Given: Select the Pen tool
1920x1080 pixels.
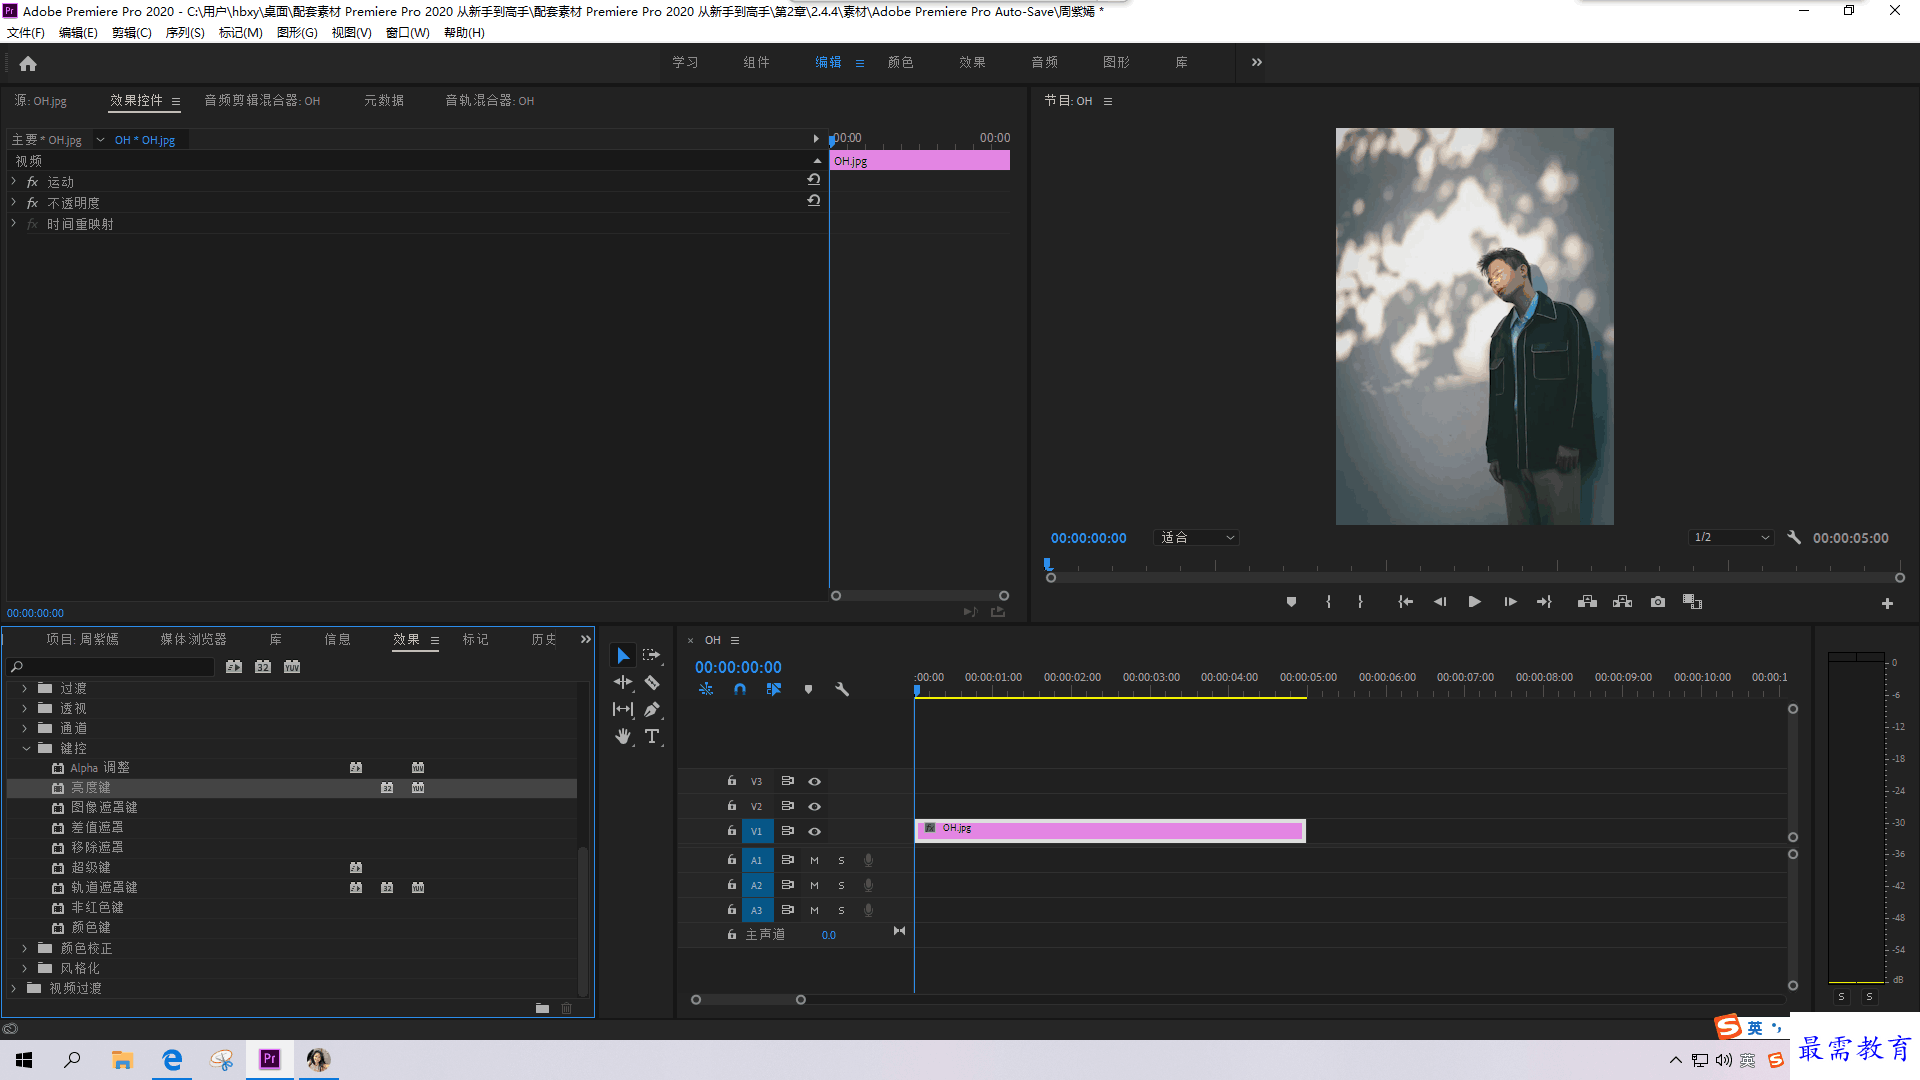Looking at the screenshot, I should click(652, 710).
